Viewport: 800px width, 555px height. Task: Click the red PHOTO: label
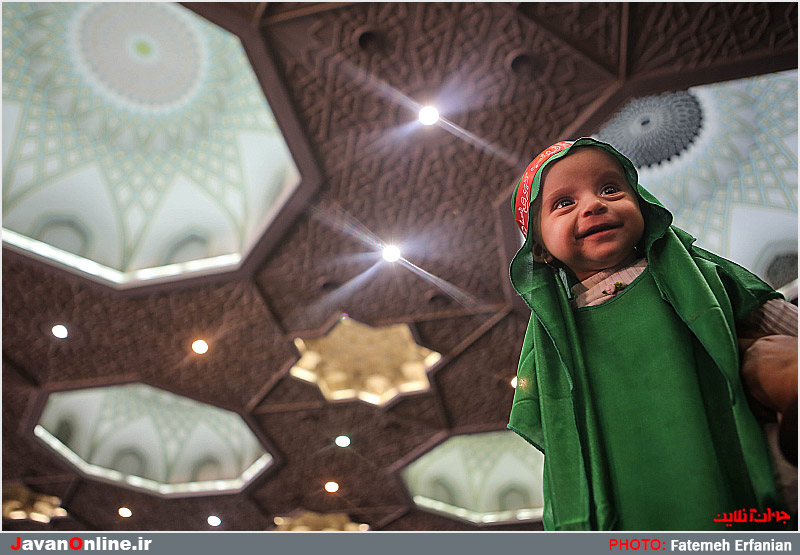pos(637,545)
